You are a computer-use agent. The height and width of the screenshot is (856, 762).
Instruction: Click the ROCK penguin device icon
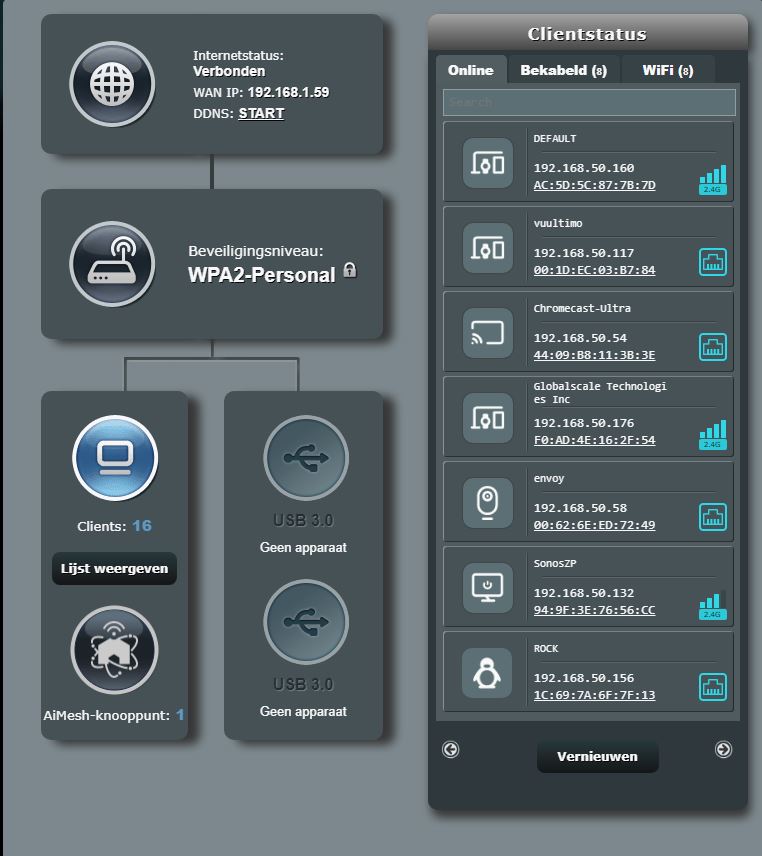pyautogui.click(x=488, y=674)
